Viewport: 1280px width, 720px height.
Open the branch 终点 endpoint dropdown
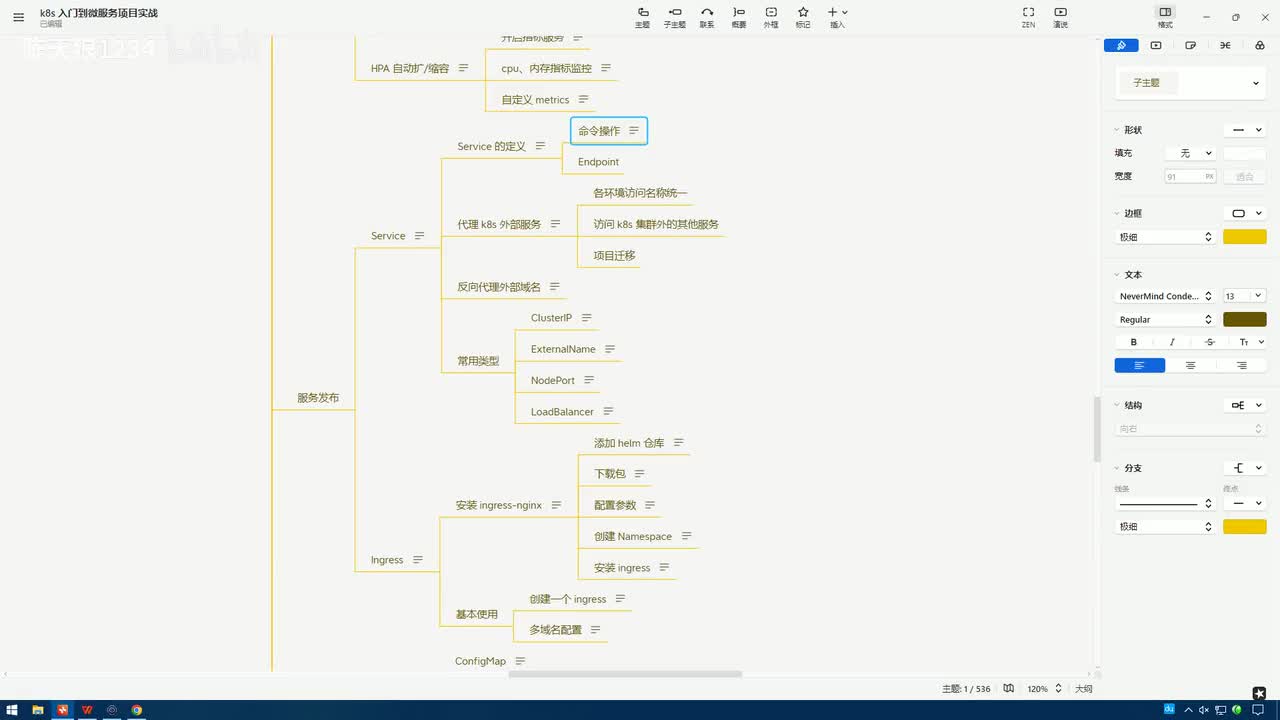[x=1245, y=503]
